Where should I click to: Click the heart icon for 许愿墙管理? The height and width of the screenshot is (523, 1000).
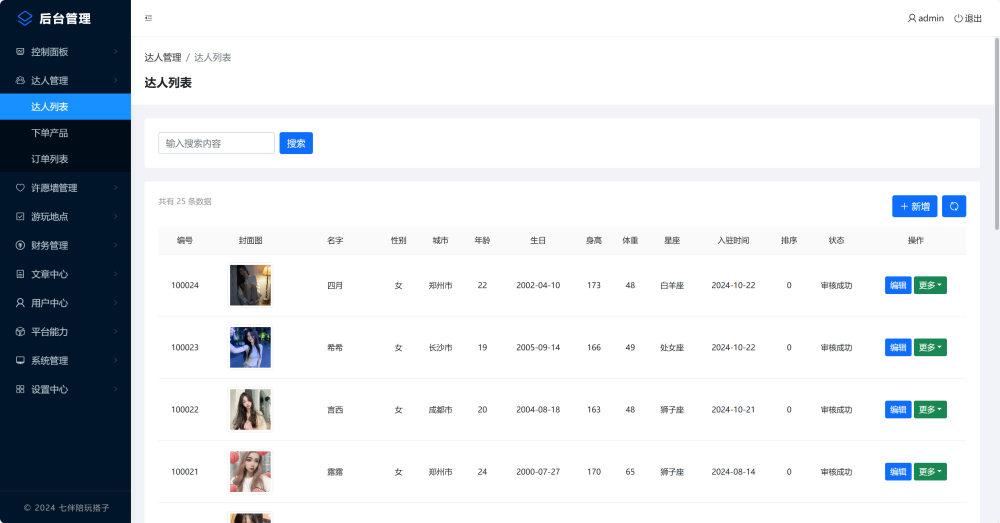pos(20,188)
